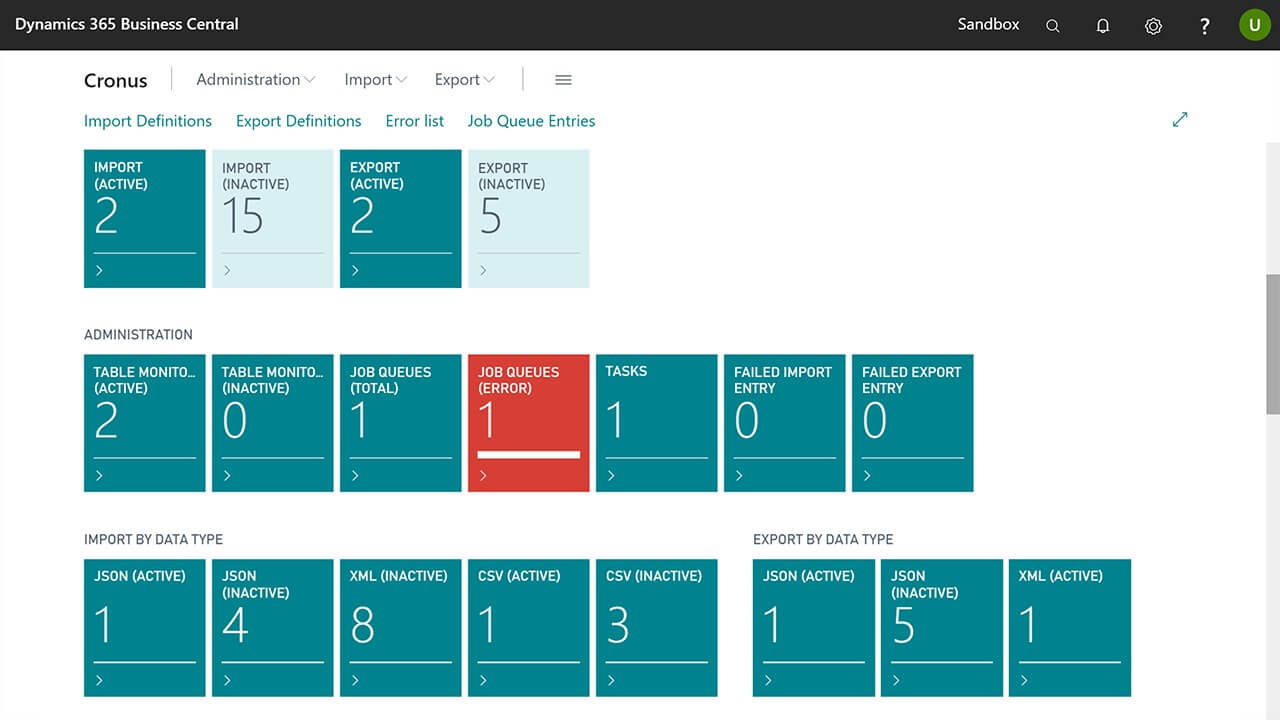Open the Table Monitor (Inactive) tile
This screenshot has height=720, width=1280.
click(x=273, y=423)
